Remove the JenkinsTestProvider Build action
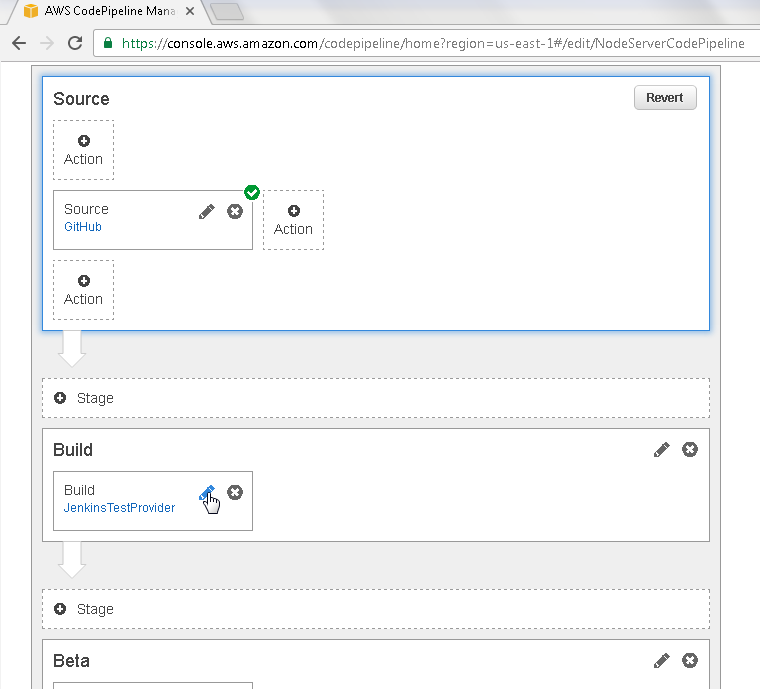 pyautogui.click(x=235, y=493)
